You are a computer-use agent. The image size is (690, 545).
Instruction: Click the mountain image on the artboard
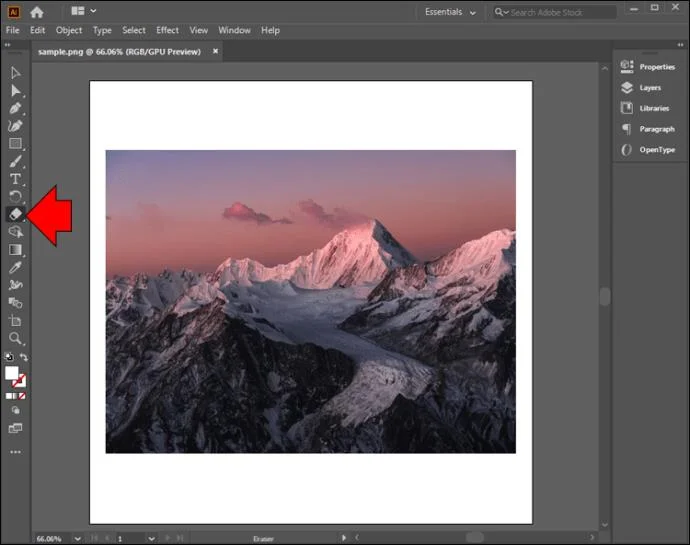(311, 302)
